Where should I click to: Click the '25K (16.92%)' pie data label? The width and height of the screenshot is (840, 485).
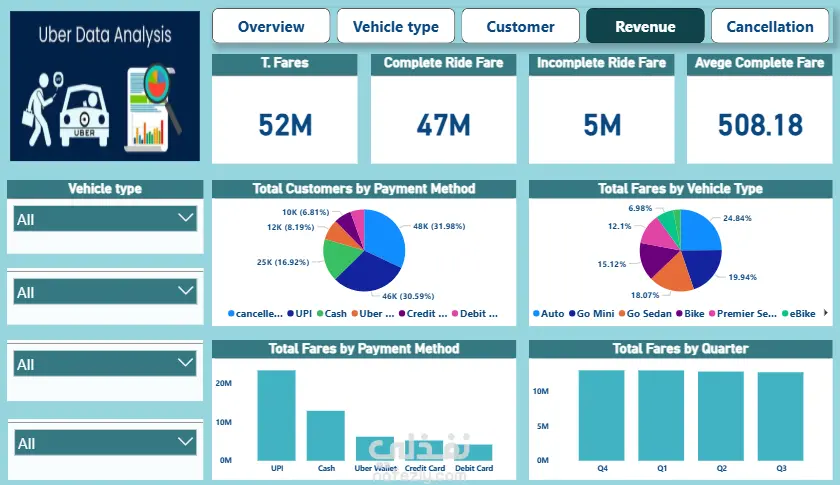pyautogui.click(x=283, y=262)
